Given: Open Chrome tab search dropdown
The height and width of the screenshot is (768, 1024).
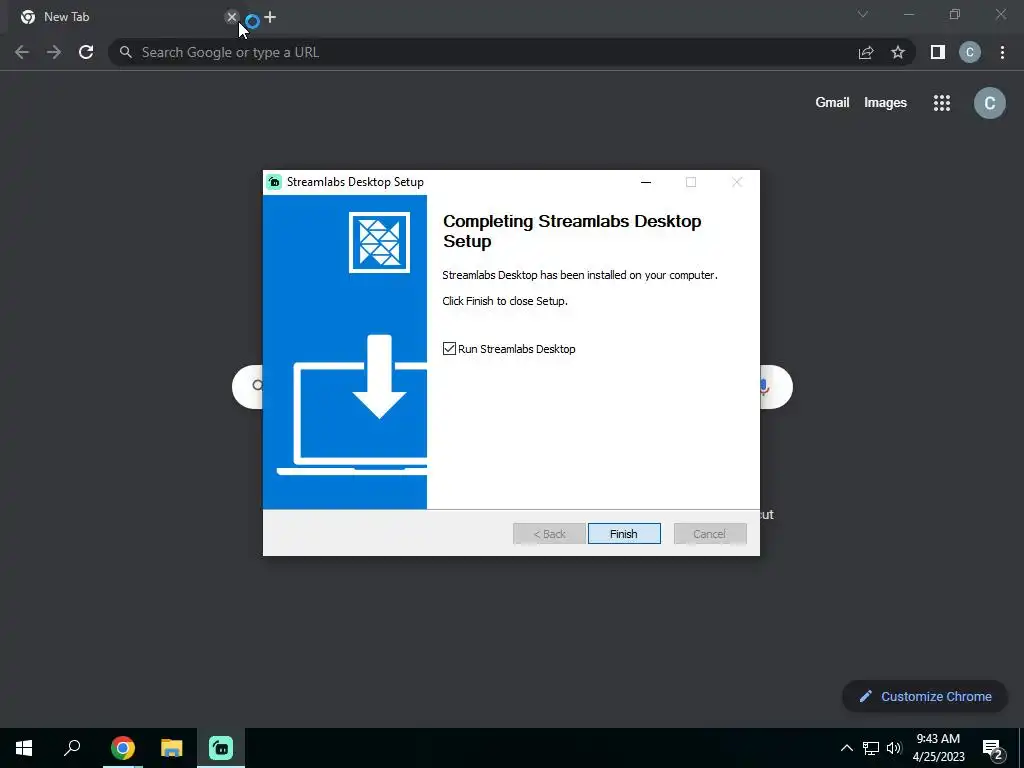Looking at the screenshot, I should tap(863, 14).
